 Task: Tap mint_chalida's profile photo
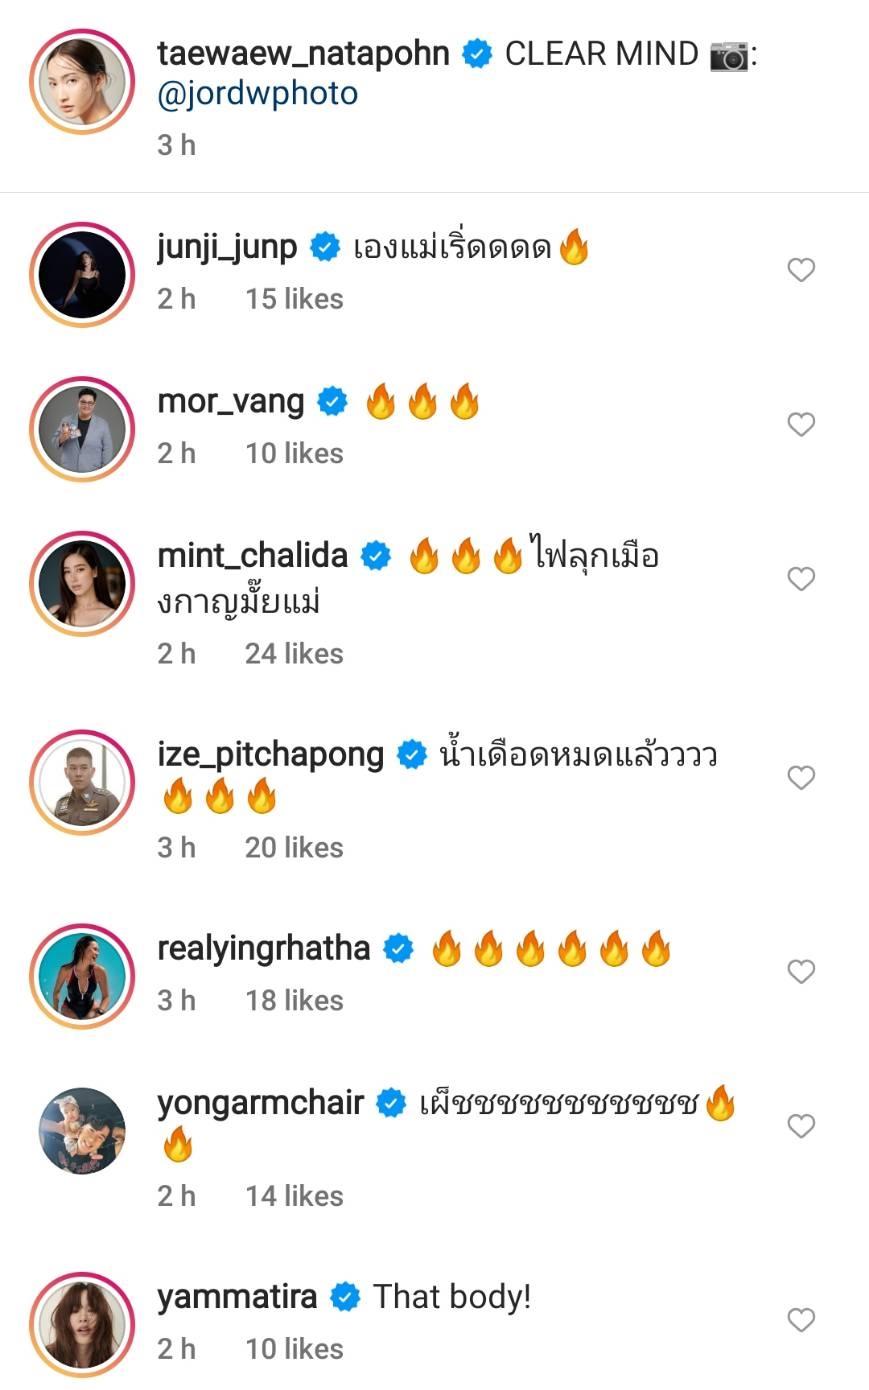coord(82,584)
